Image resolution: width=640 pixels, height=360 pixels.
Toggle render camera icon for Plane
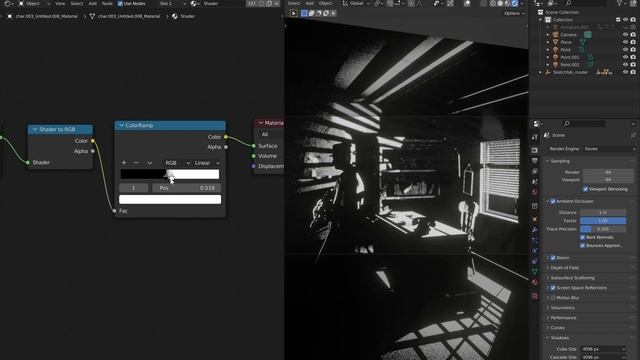[x=633, y=42]
